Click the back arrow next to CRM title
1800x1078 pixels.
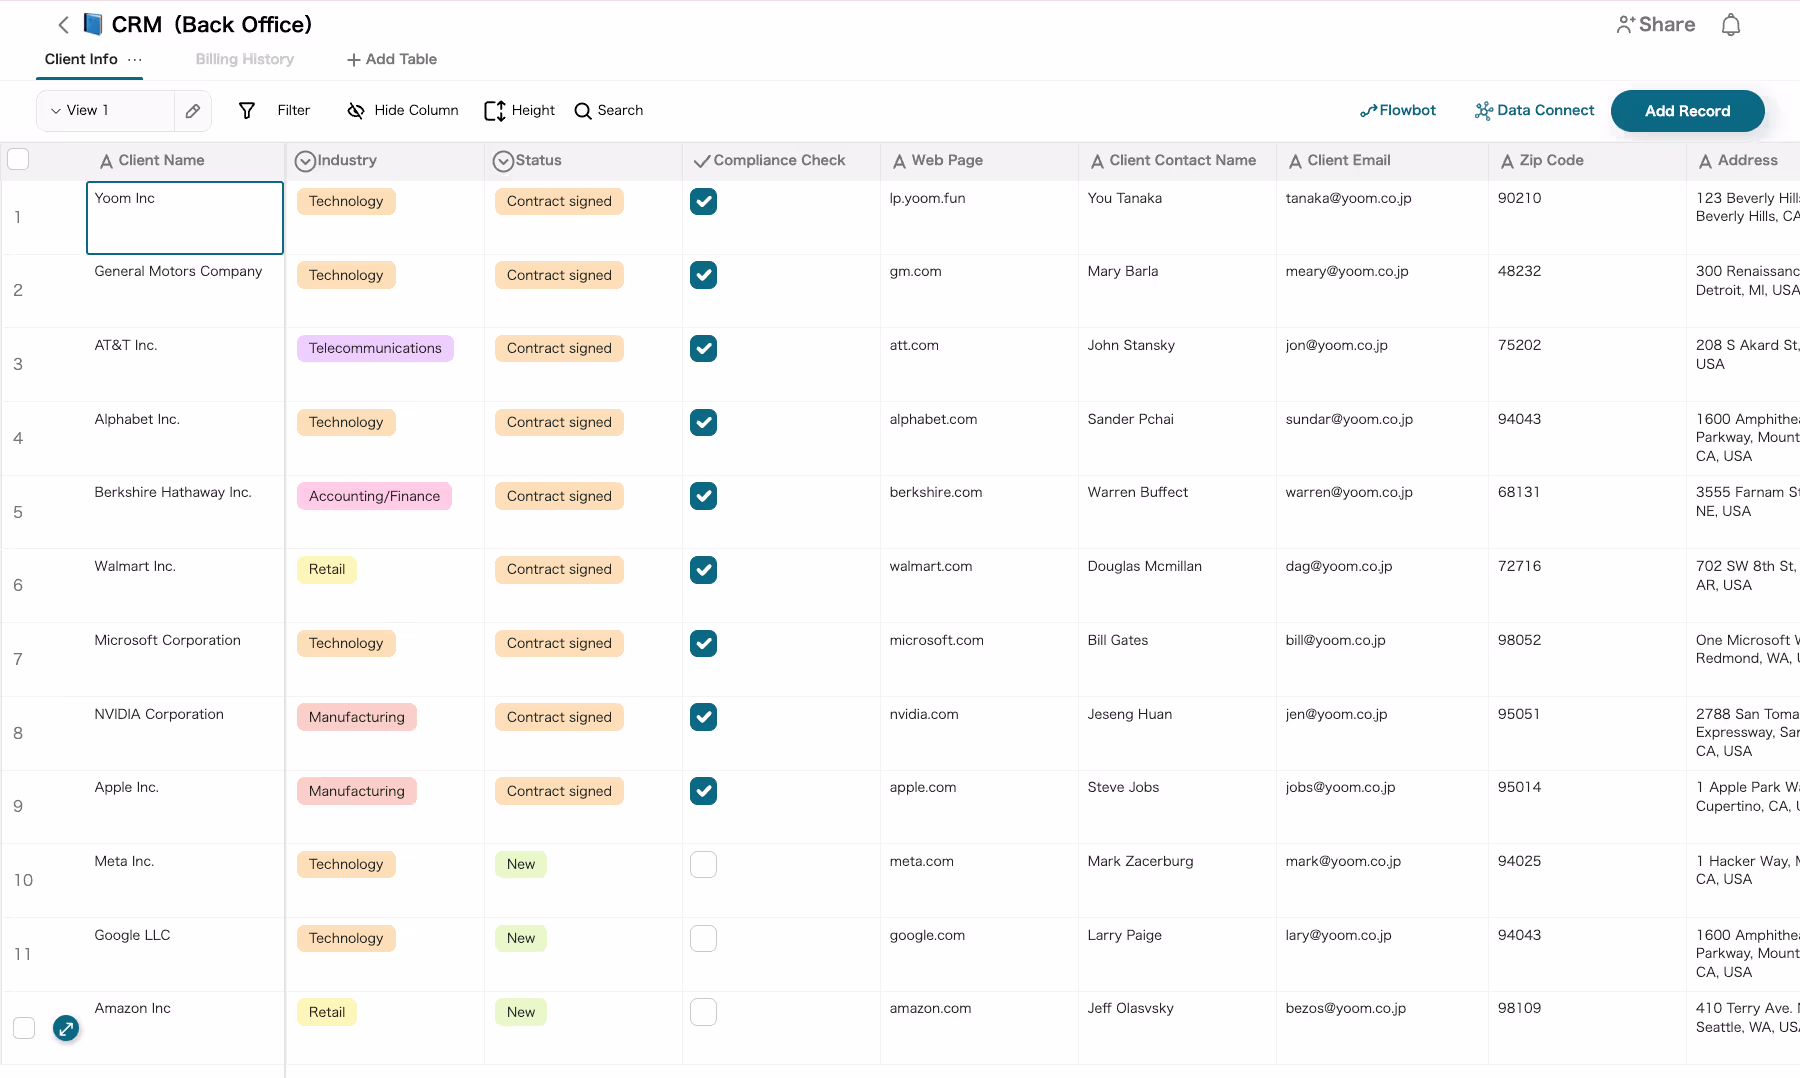pyautogui.click(x=63, y=24)
